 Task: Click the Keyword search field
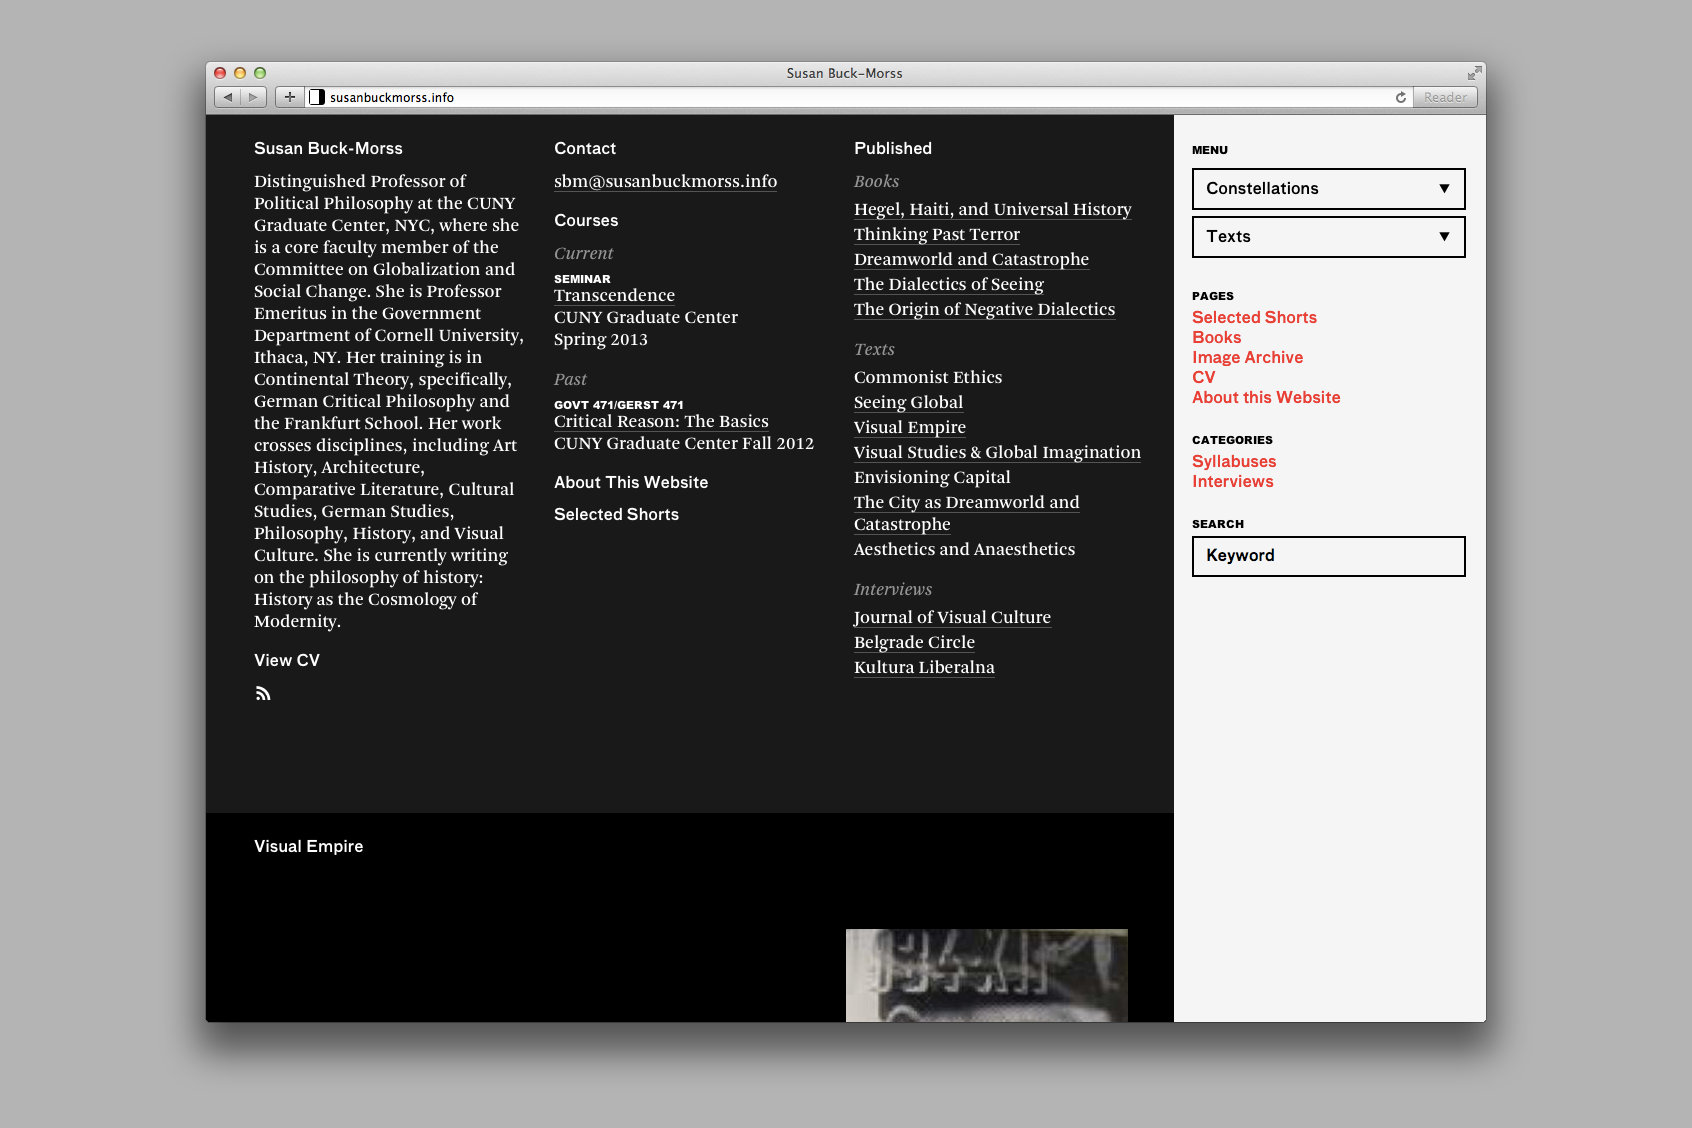(x=1328, y=556)
